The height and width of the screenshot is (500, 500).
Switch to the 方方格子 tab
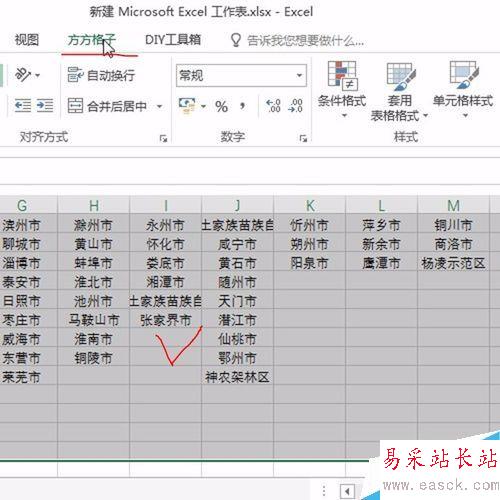pos(91,40)
